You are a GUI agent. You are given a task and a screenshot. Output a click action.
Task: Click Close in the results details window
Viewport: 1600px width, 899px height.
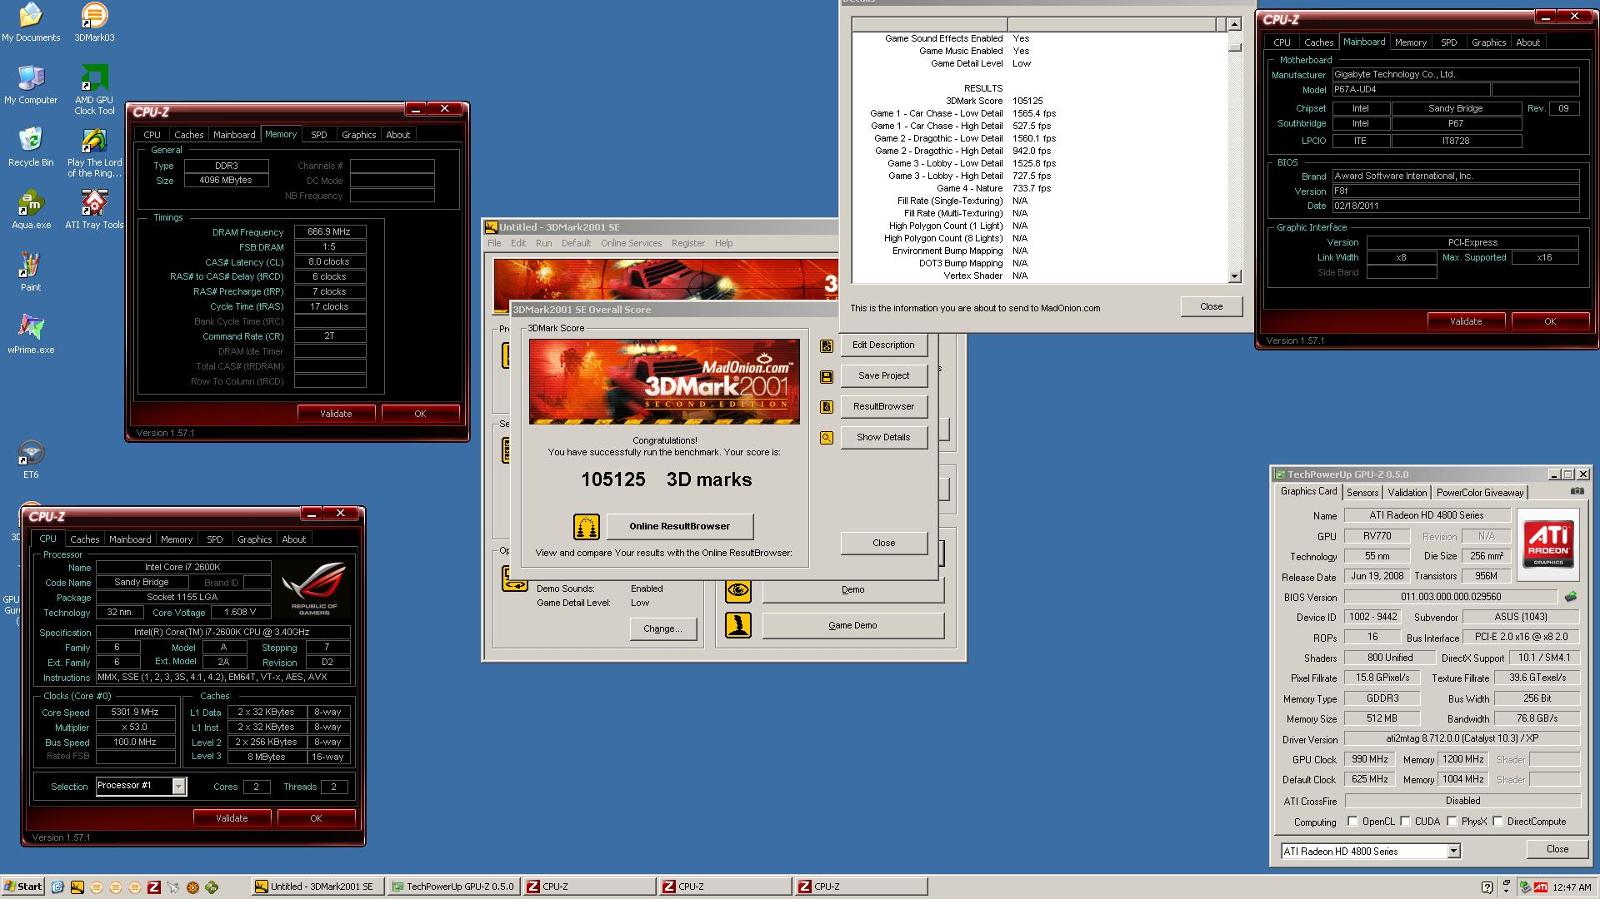tap(1211, 307)
